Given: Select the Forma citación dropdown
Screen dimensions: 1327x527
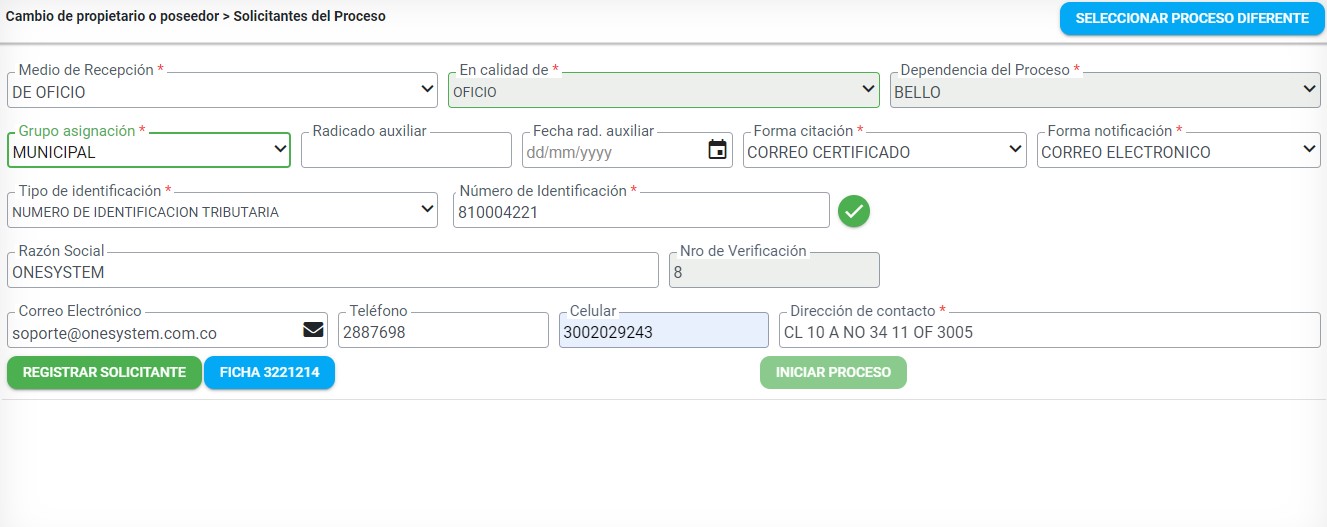Looking at the screenshot, I should click(884, 151).
